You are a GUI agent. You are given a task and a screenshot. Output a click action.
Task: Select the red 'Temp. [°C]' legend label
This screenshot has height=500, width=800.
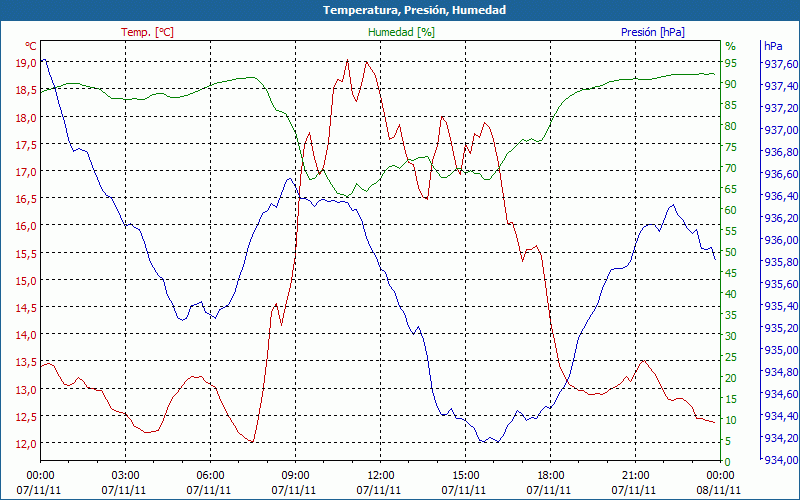tap(147, 32)
